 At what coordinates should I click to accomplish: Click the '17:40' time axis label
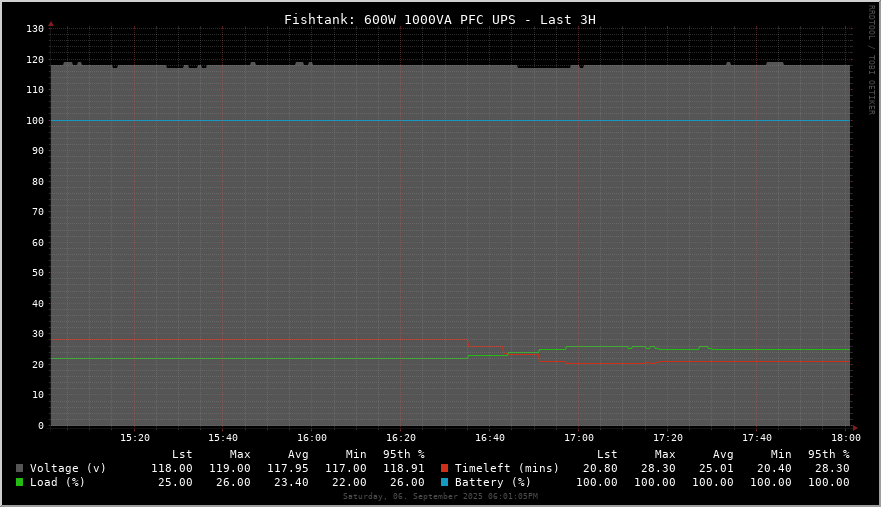coord(757,438)
